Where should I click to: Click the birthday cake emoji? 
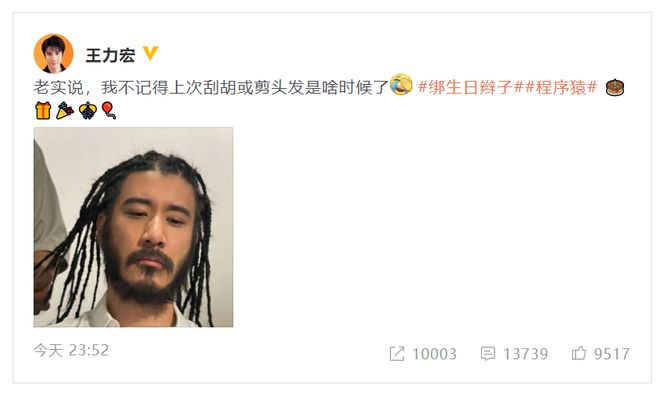click(615, 88)
